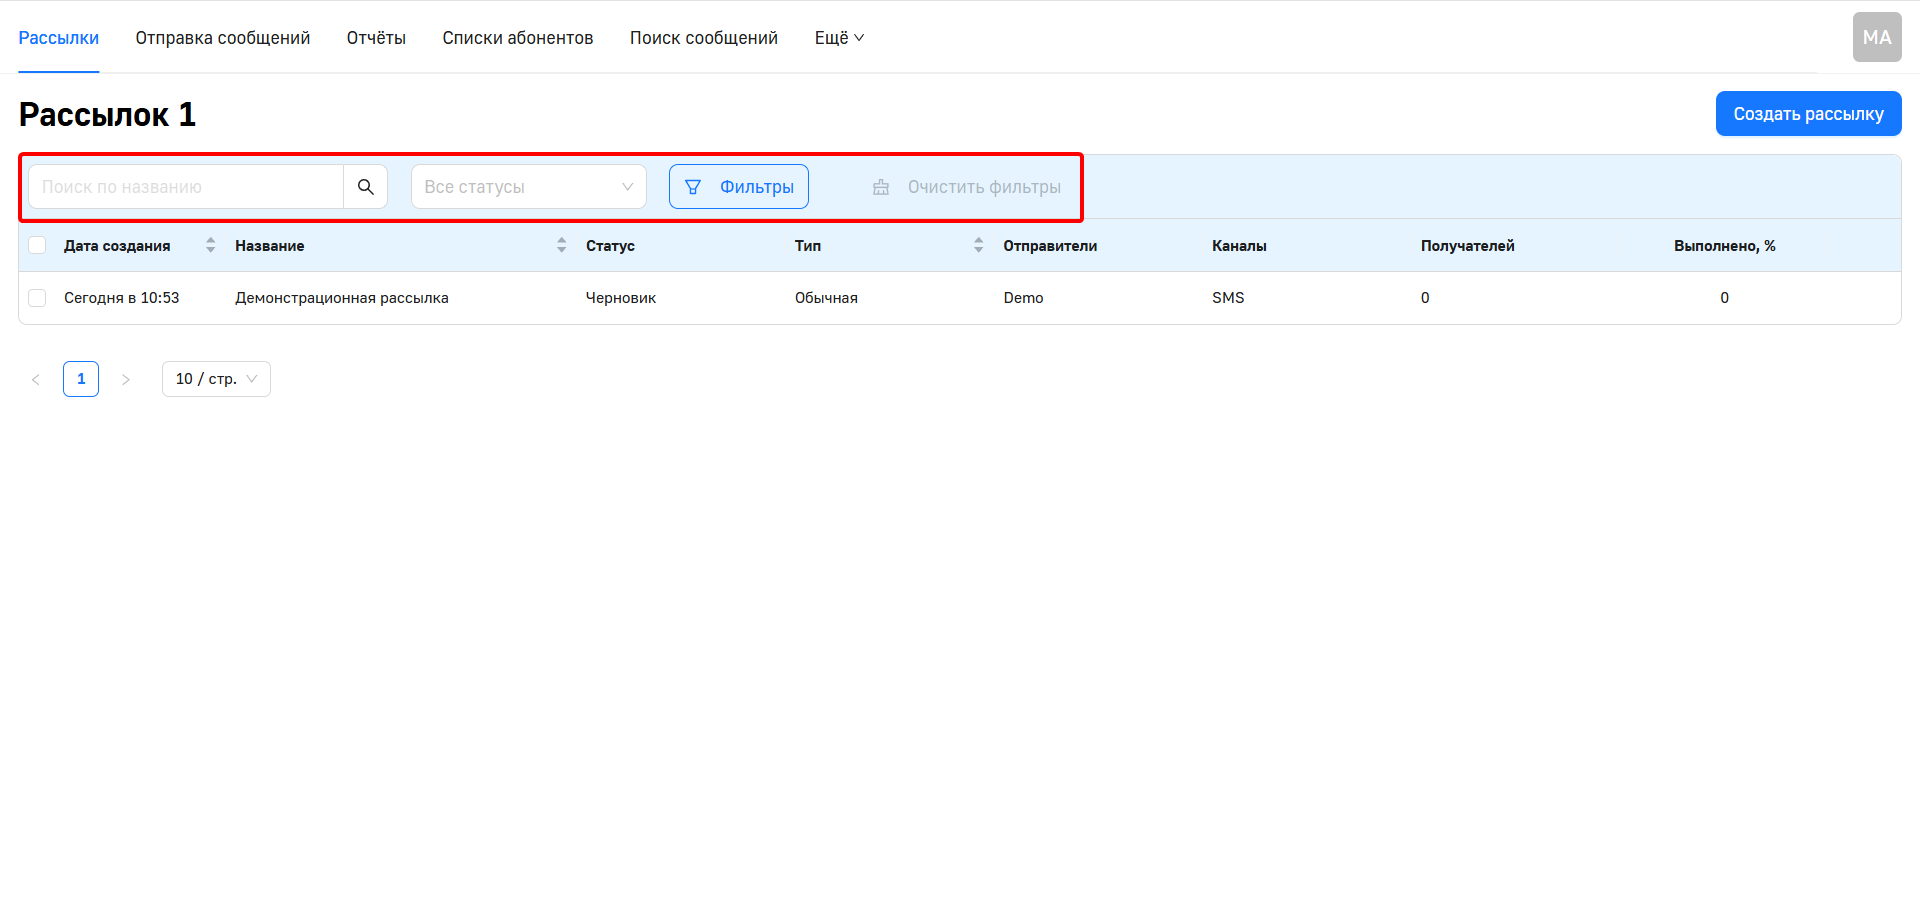Click the magnifying glass search icon

[x=365, y=187]
